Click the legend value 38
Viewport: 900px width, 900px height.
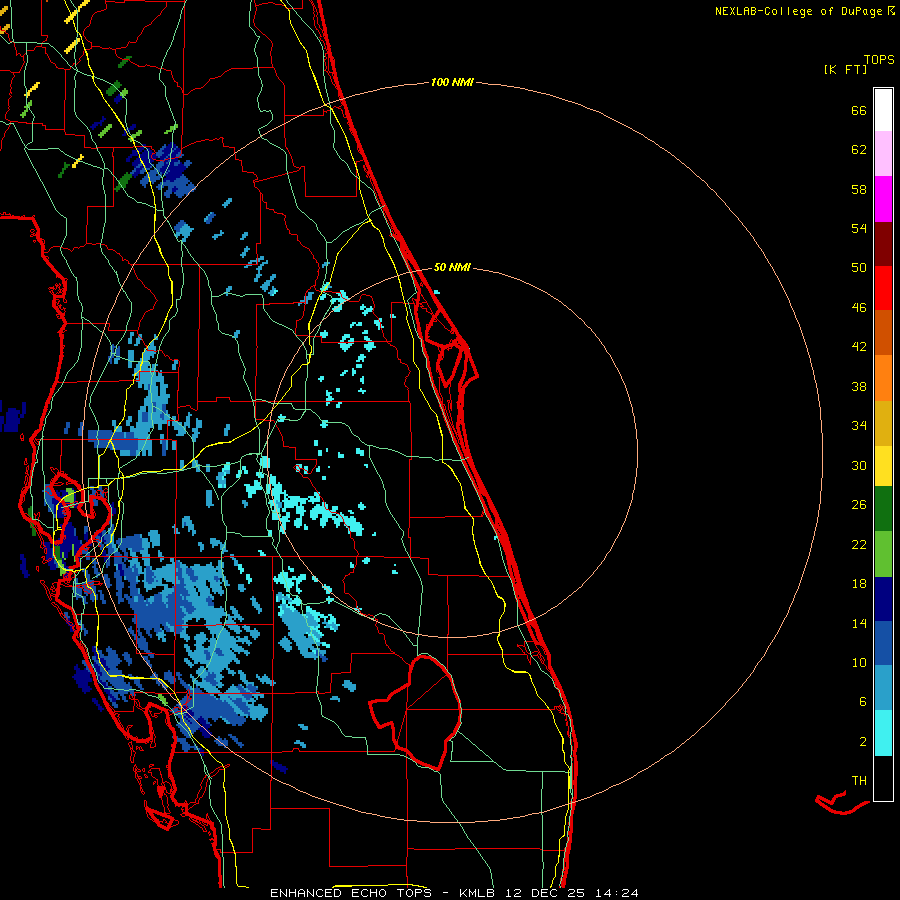click(x=859, y=386)
